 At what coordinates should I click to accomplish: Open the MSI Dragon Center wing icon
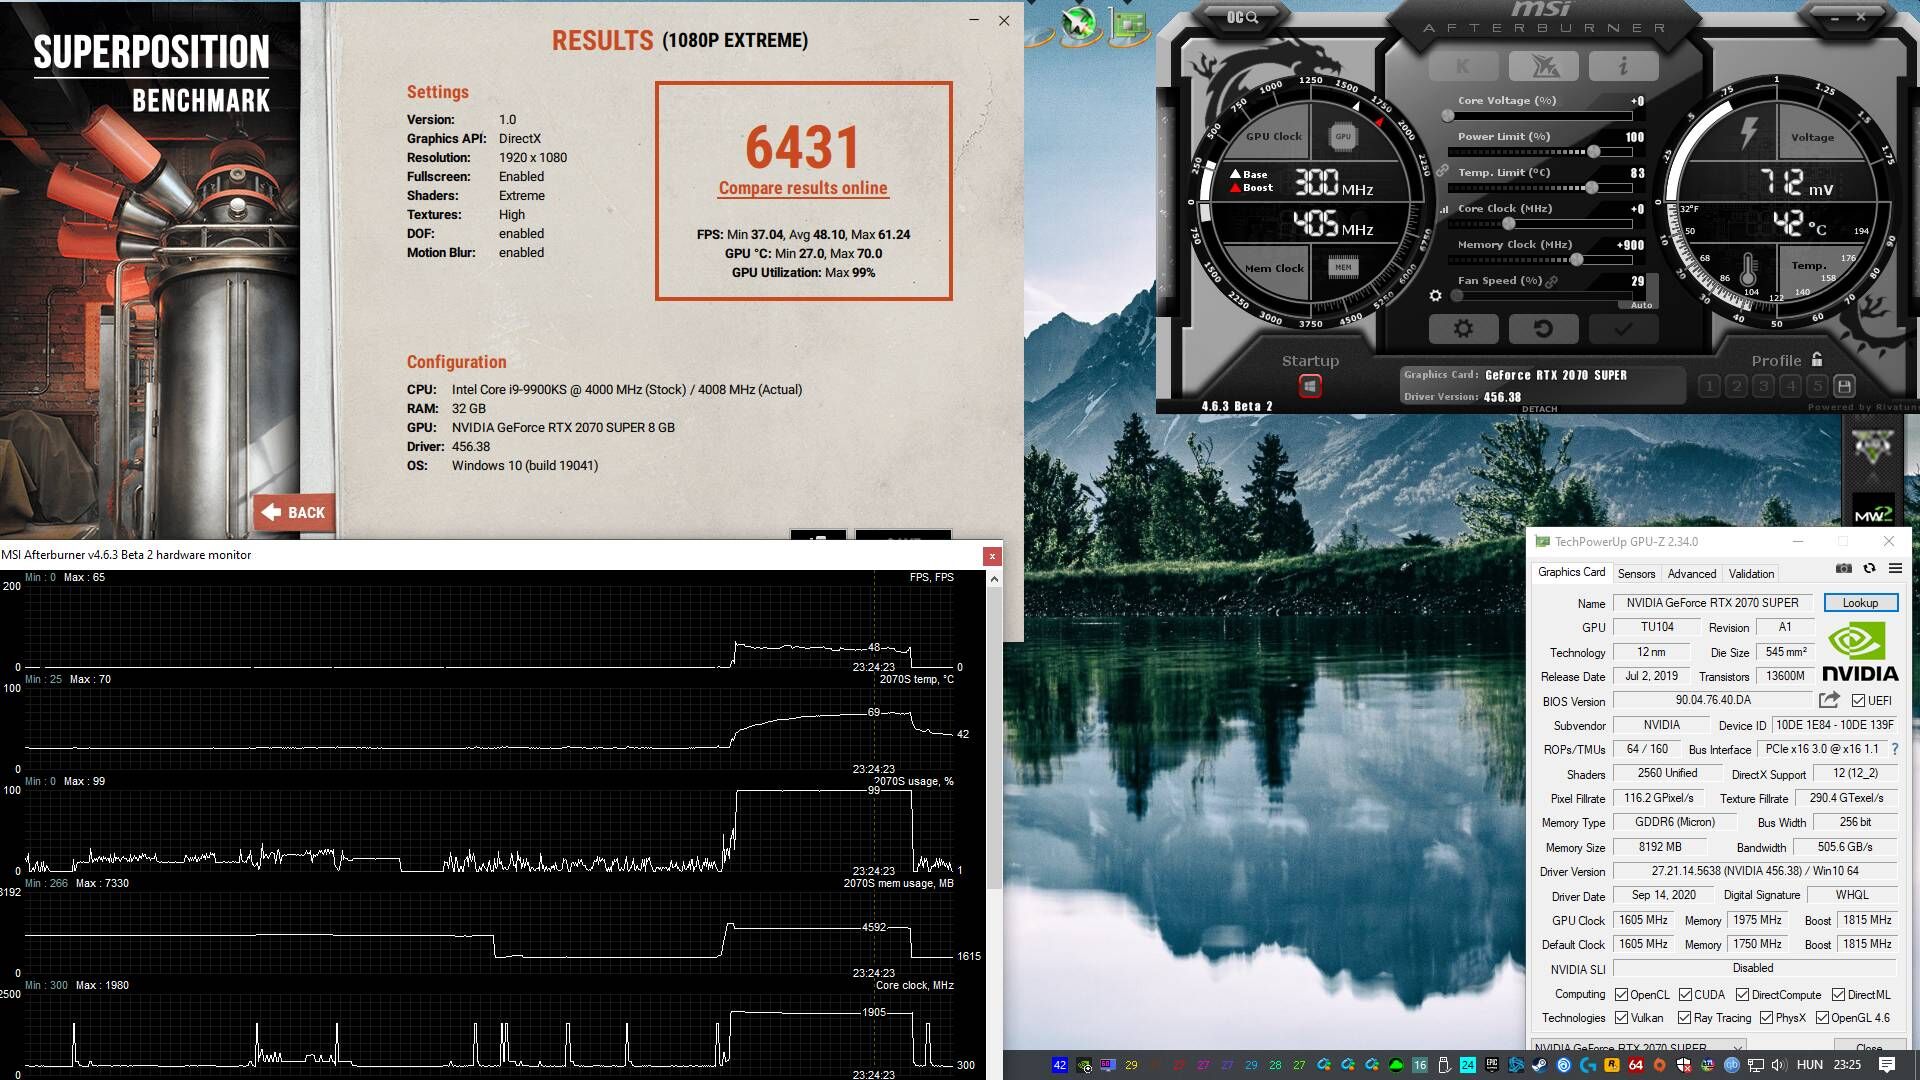point(1542,66)
